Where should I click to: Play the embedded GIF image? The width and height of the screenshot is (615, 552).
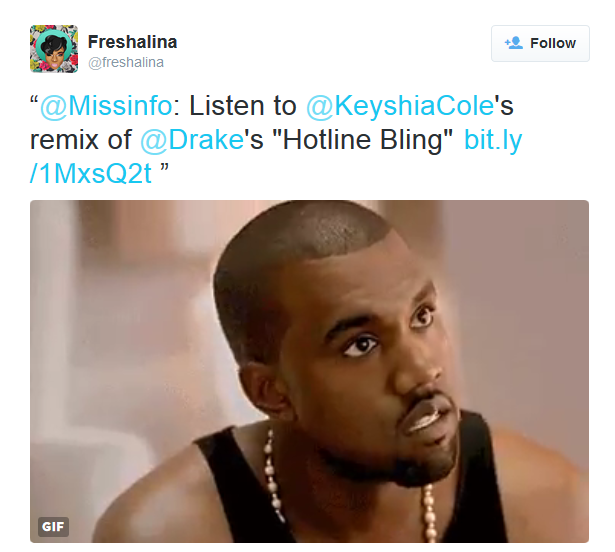309,372
